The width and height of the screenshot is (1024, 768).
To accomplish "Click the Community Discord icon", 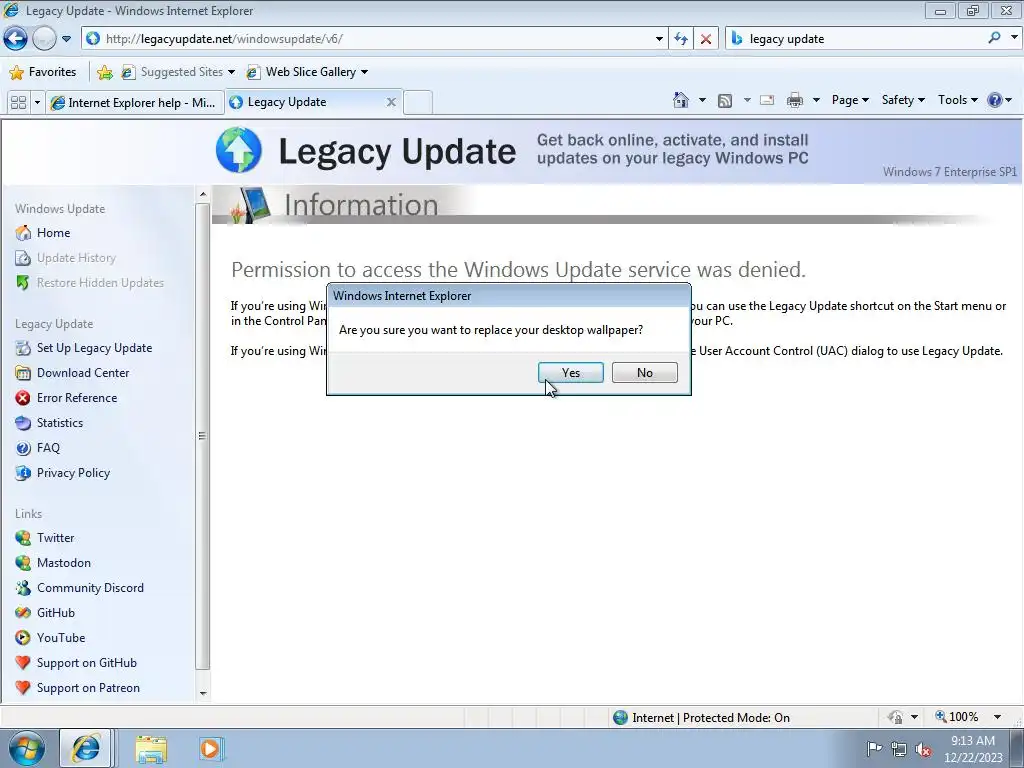I will click(23, 588).
